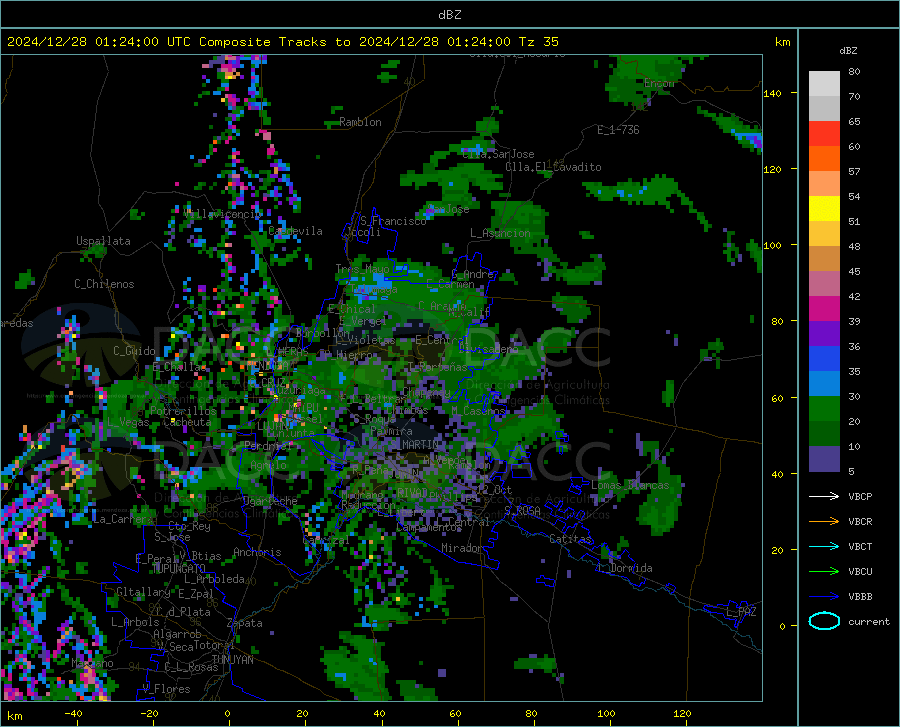Click the '140' tick on the vertical axis
This screenshot has height=727, width=900.
pyautogui.click(x=773, y=93)
